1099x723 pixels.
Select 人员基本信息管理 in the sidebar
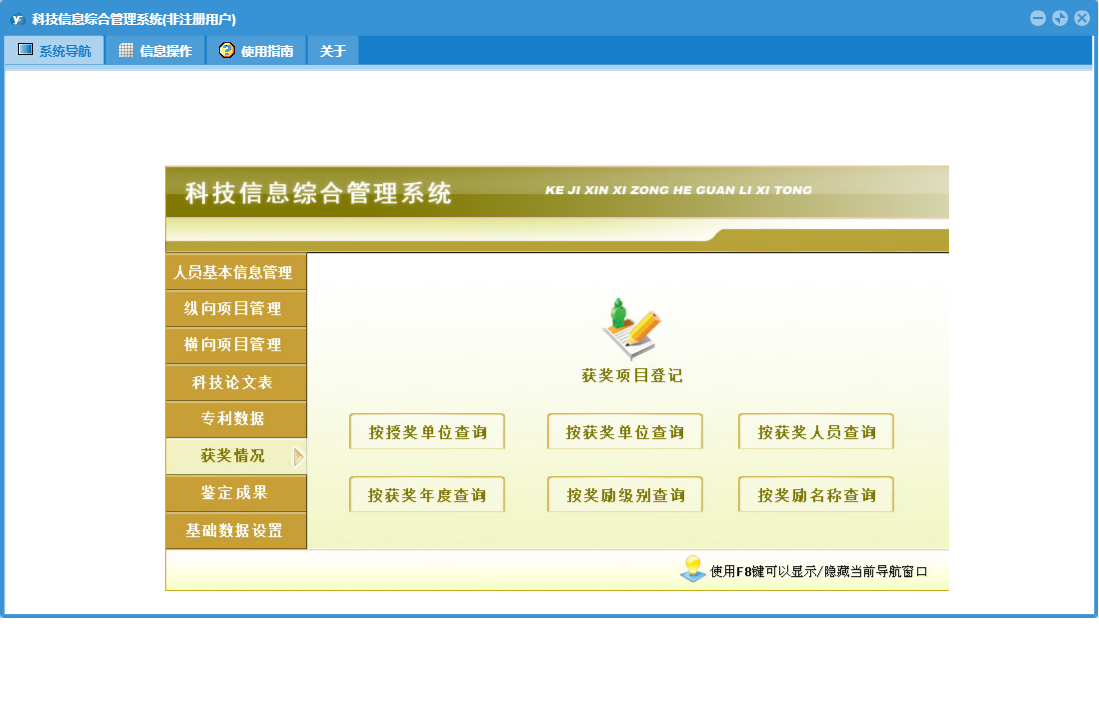coord(236,272)
